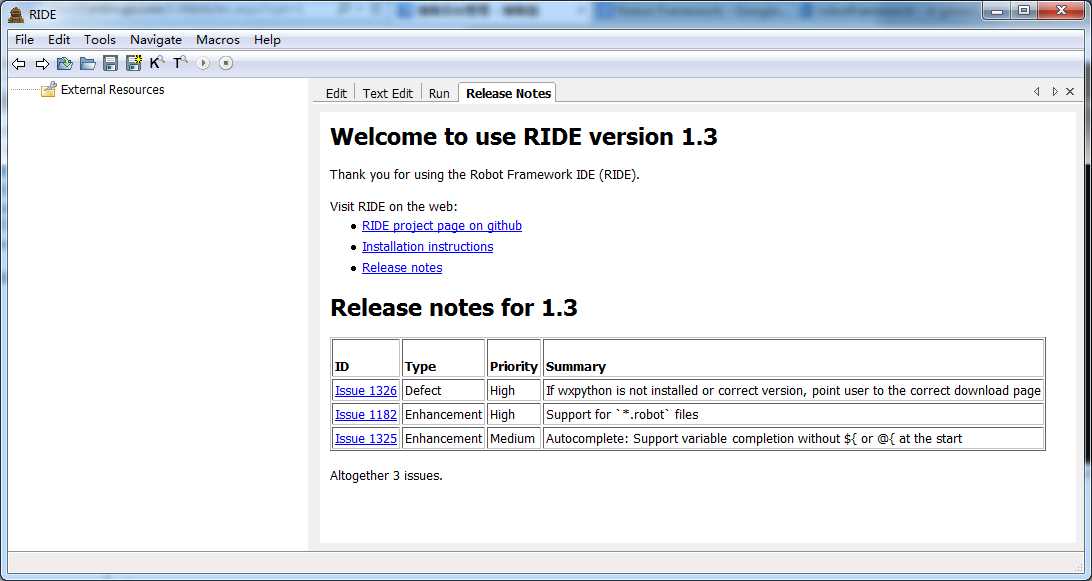The height and width of the screenshot is (581, 1092).
Task: Click the Autocomplete variable completion summary cell
Action: [793, 439]
